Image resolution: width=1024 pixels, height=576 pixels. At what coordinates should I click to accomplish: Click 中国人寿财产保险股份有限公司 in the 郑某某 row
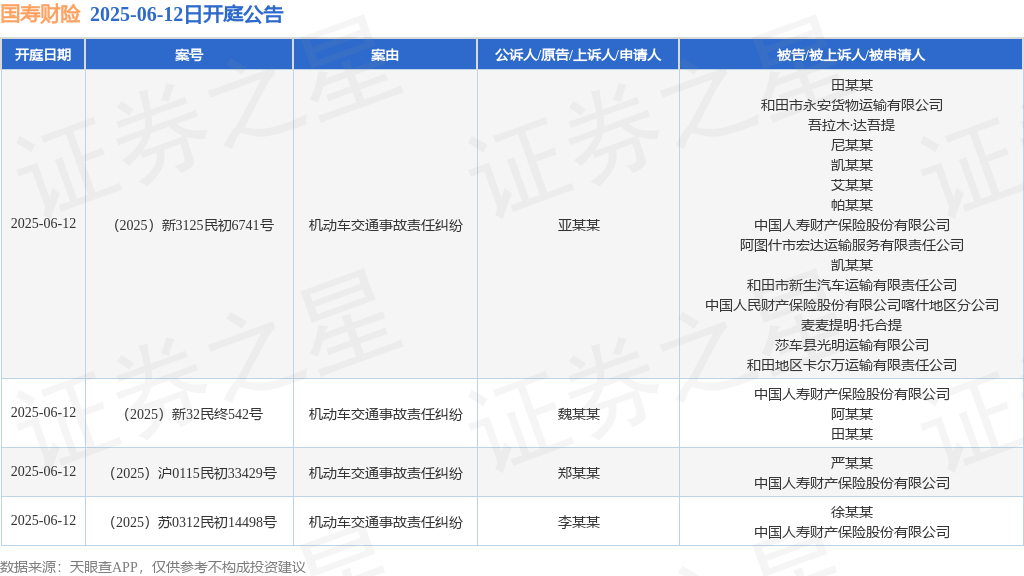[x=852, y=483]
